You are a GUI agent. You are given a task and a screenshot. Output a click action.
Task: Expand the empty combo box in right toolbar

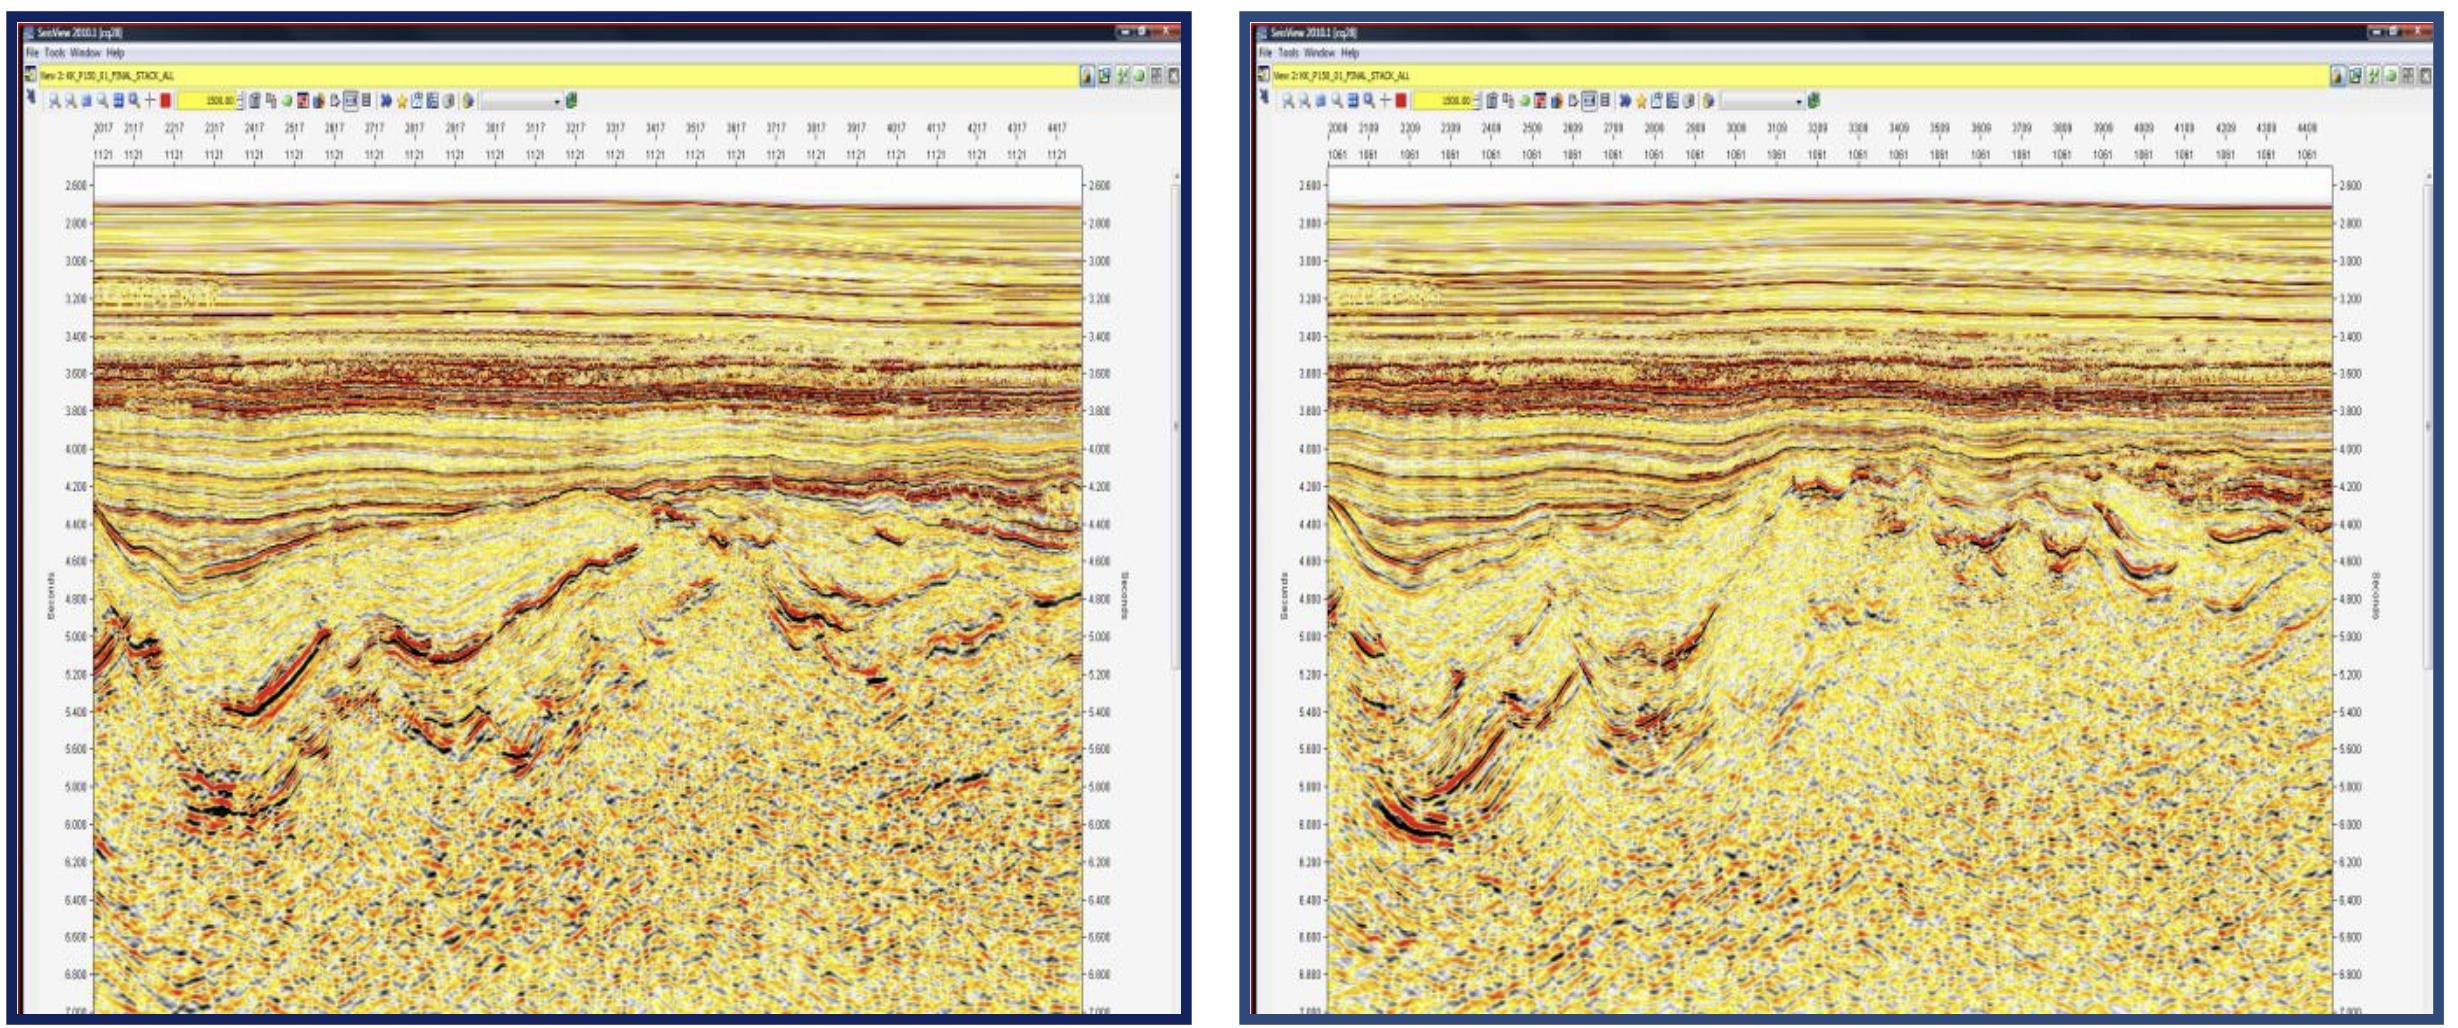pos(1798,102)
